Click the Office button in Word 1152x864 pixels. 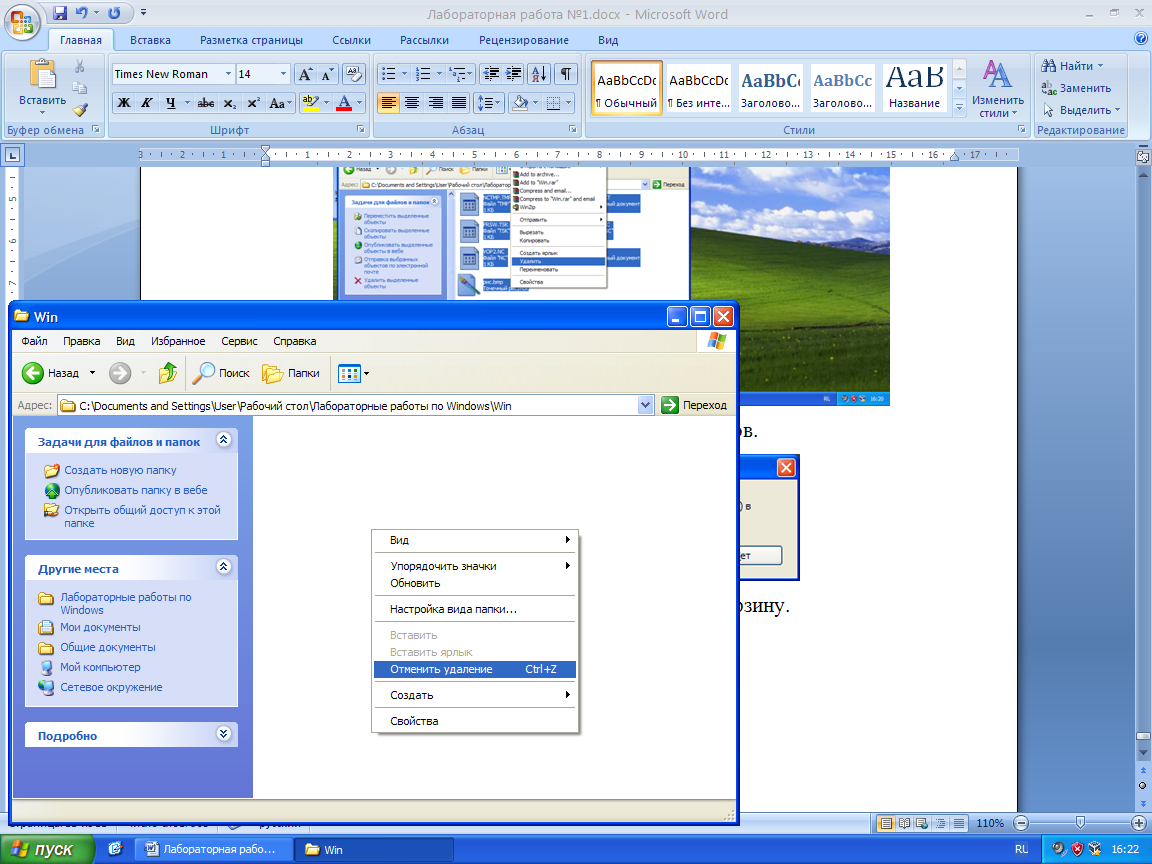click(22, 21)
